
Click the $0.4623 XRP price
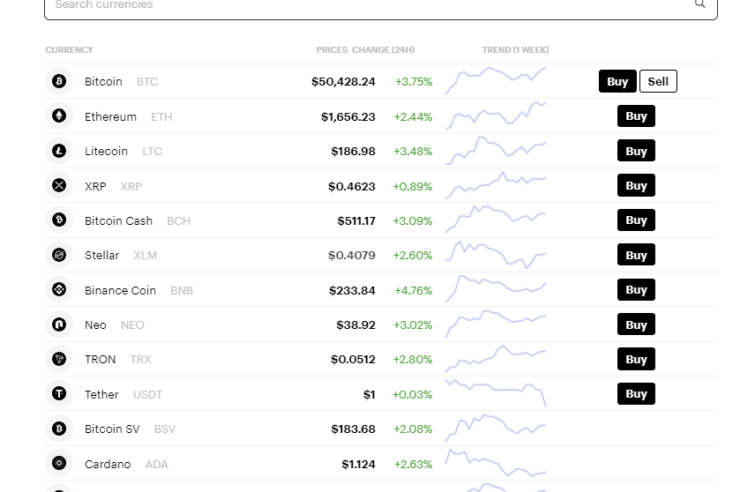(x=352, y=186)
